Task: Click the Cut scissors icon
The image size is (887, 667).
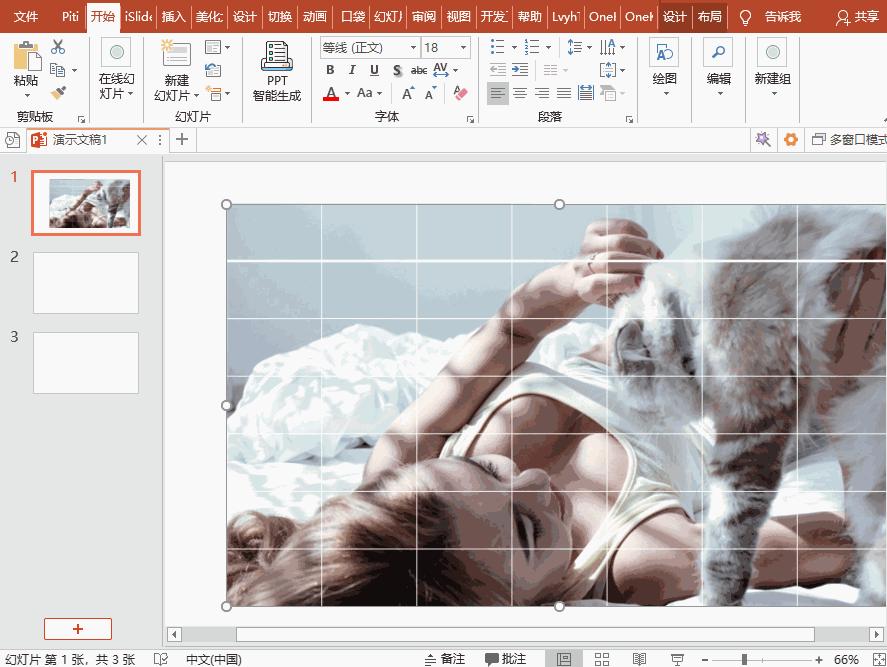Action: click(x=58, y=47)
